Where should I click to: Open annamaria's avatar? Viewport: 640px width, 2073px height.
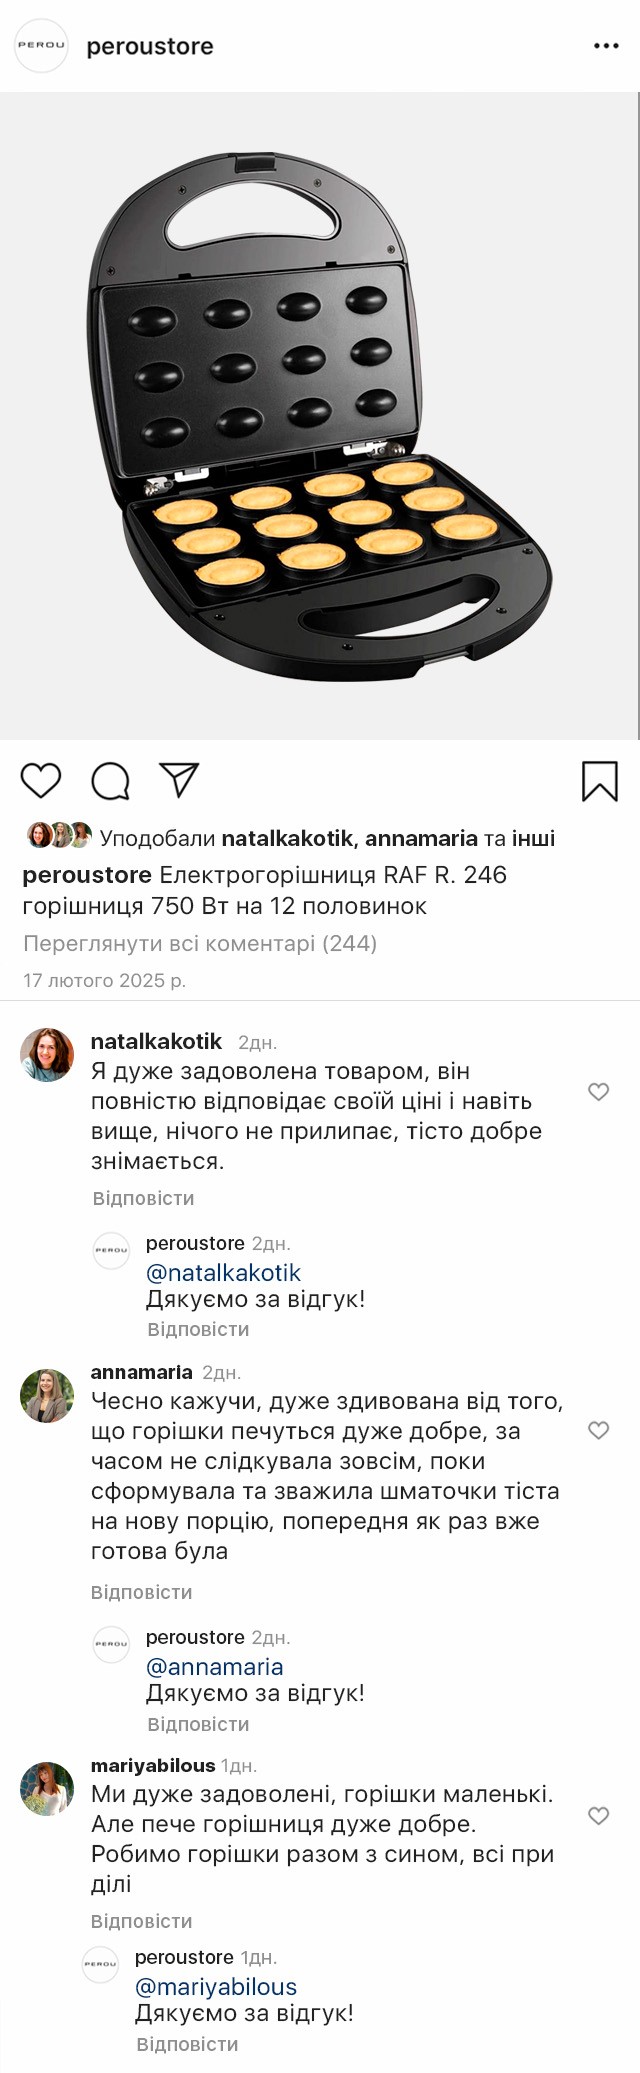point(47,1395)
